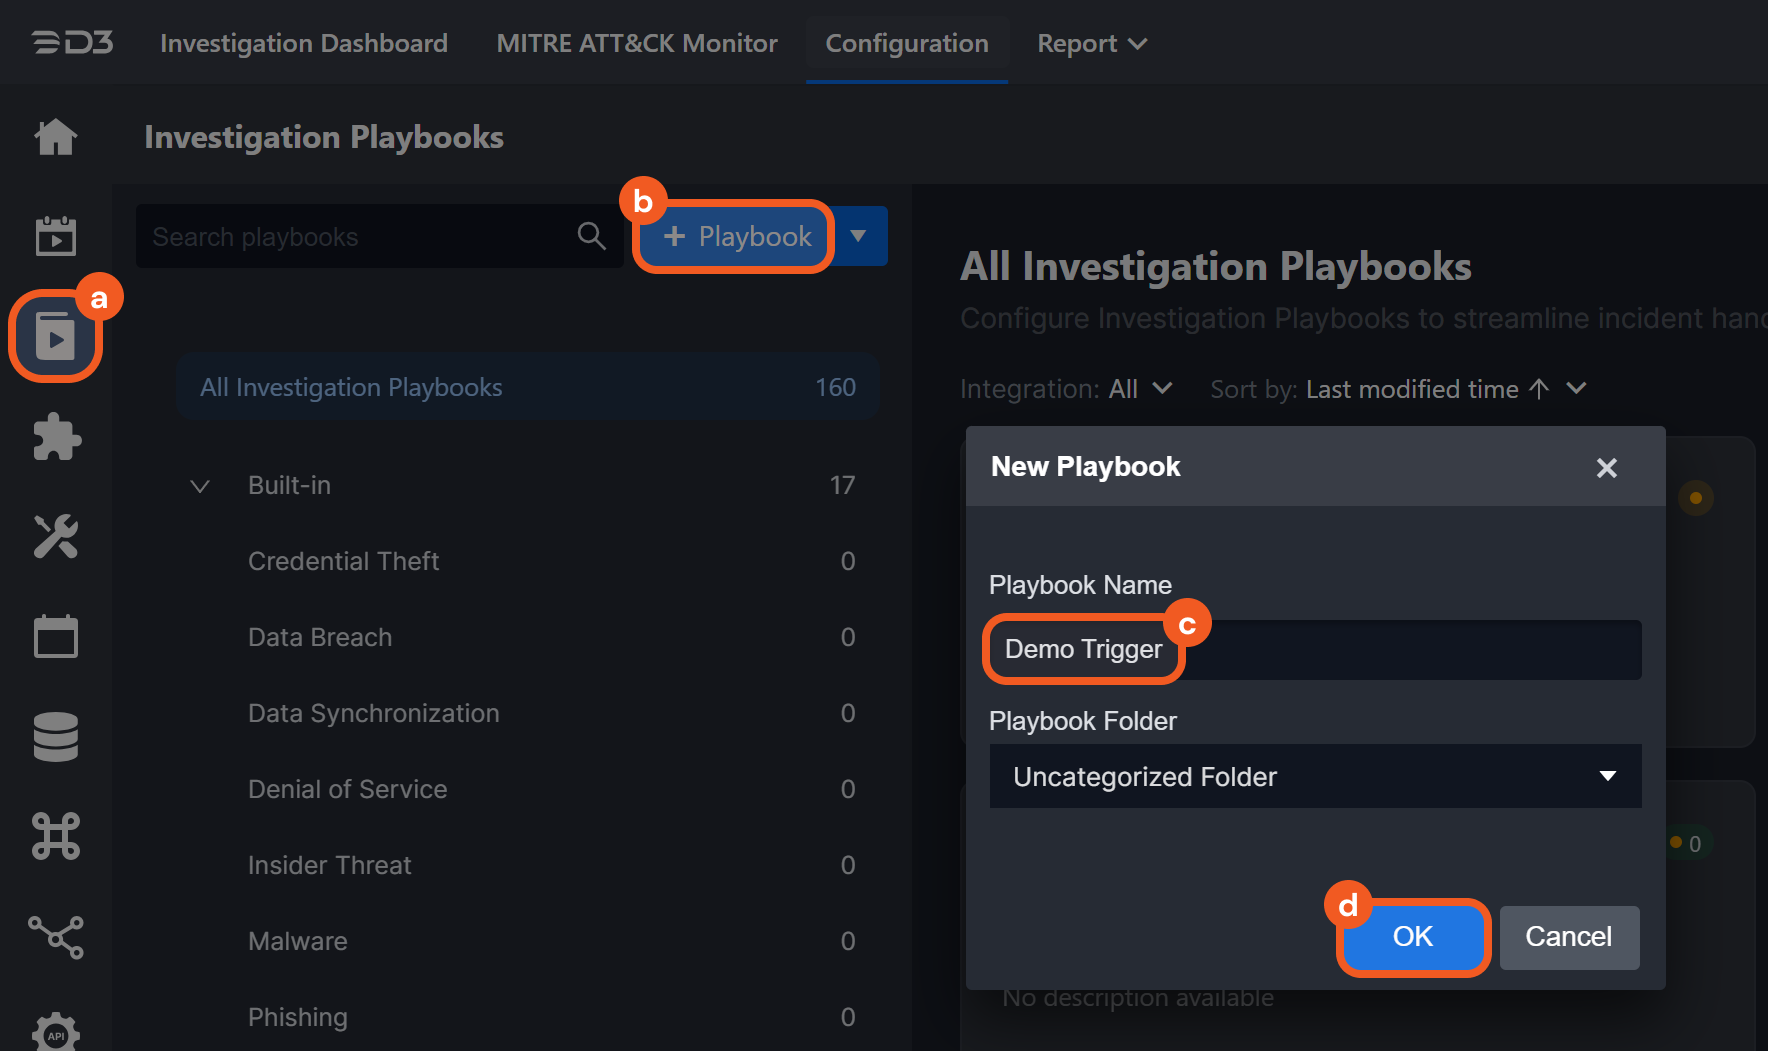
Task: Select the Phishing folder
Action: point(298,1017)
